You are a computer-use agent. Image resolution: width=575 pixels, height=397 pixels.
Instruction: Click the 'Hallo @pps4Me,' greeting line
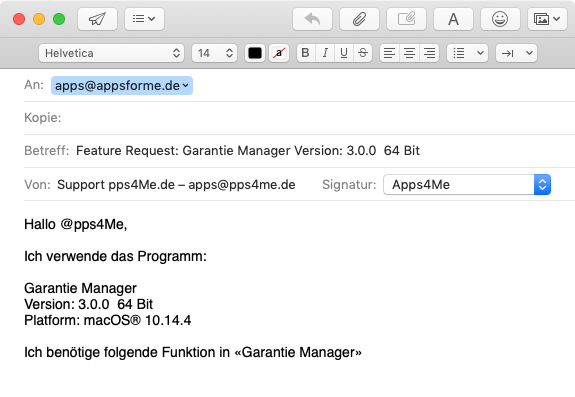(76, 224)
